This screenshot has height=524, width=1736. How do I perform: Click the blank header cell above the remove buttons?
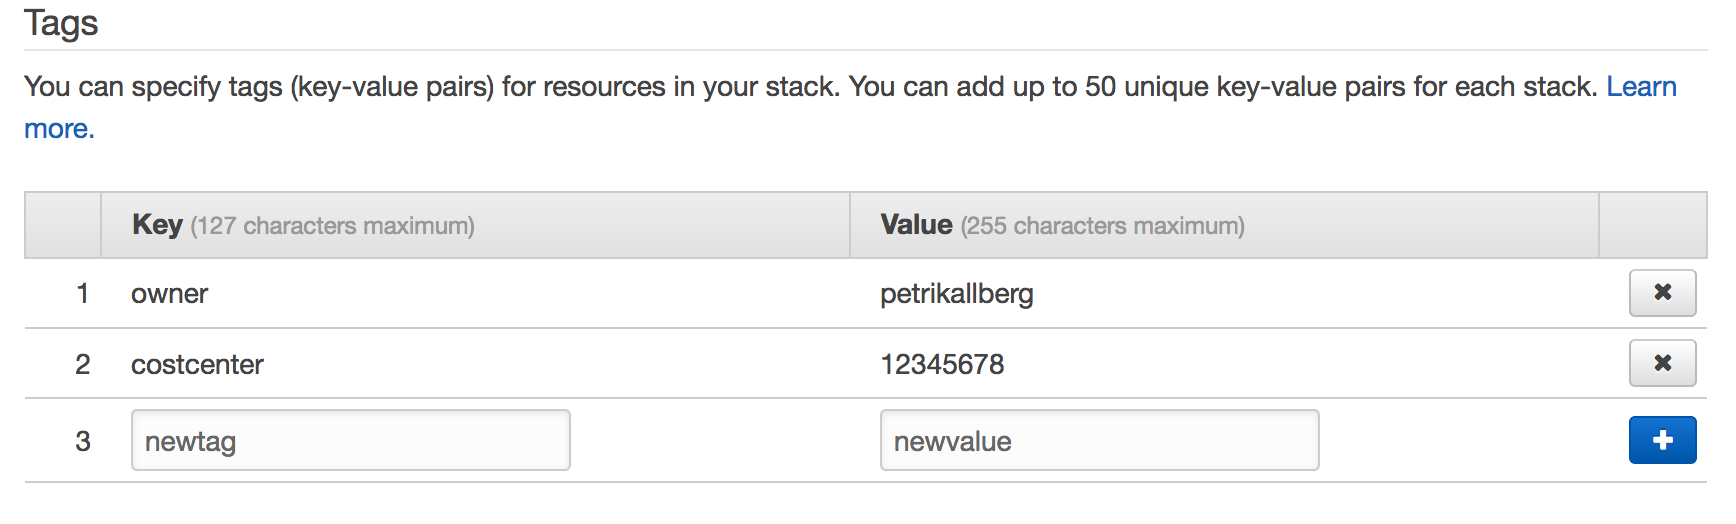(x=1652, y=225)
